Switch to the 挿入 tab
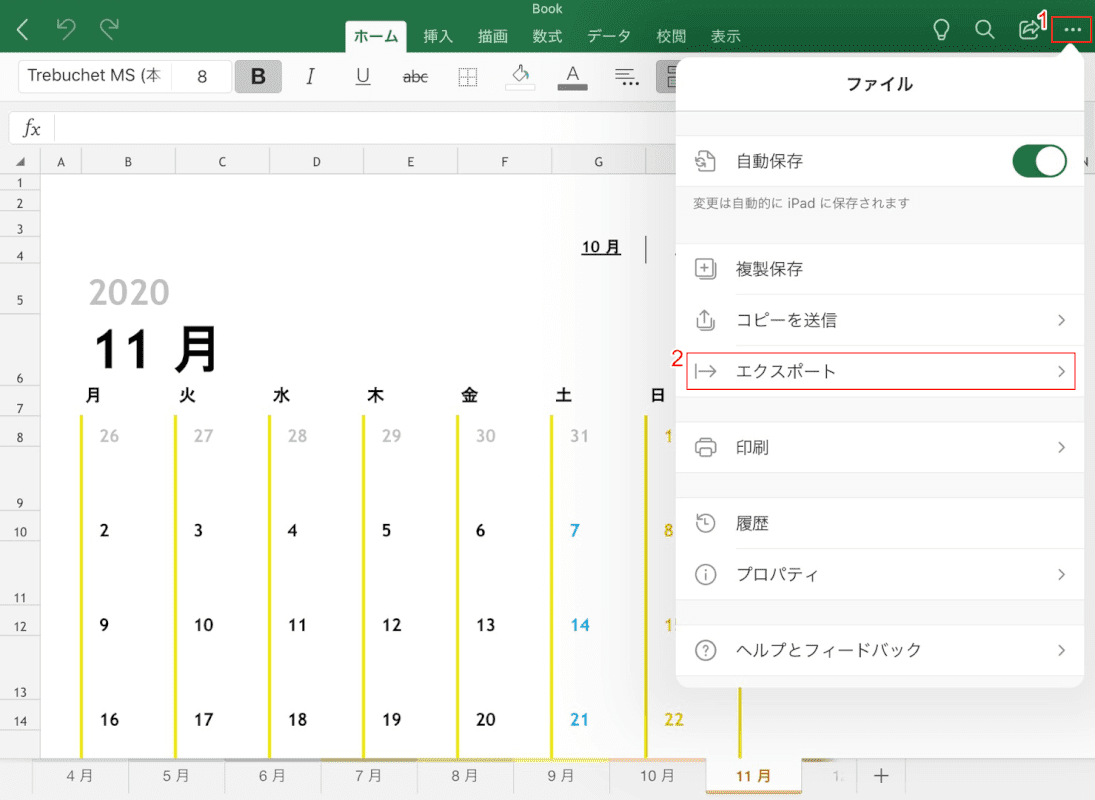1095x800 pixels. click(438, 36)
